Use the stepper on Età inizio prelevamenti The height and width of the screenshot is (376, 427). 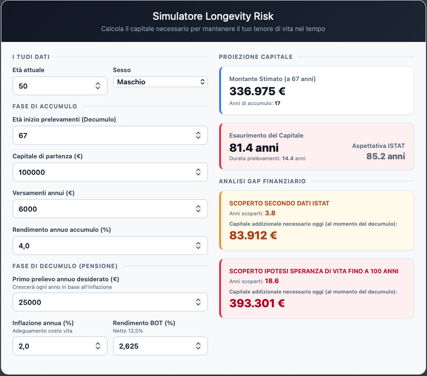(x=198, y=135)
